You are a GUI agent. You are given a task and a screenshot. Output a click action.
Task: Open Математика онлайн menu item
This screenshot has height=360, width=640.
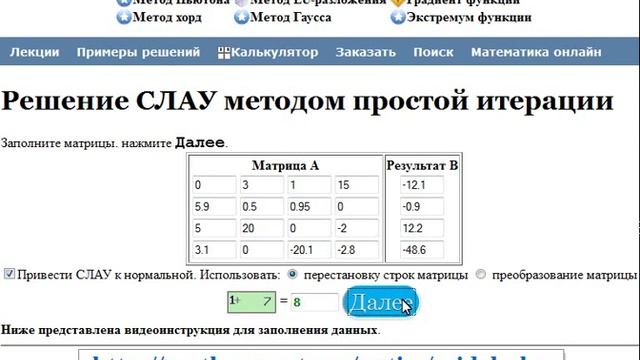click(536, 52)
